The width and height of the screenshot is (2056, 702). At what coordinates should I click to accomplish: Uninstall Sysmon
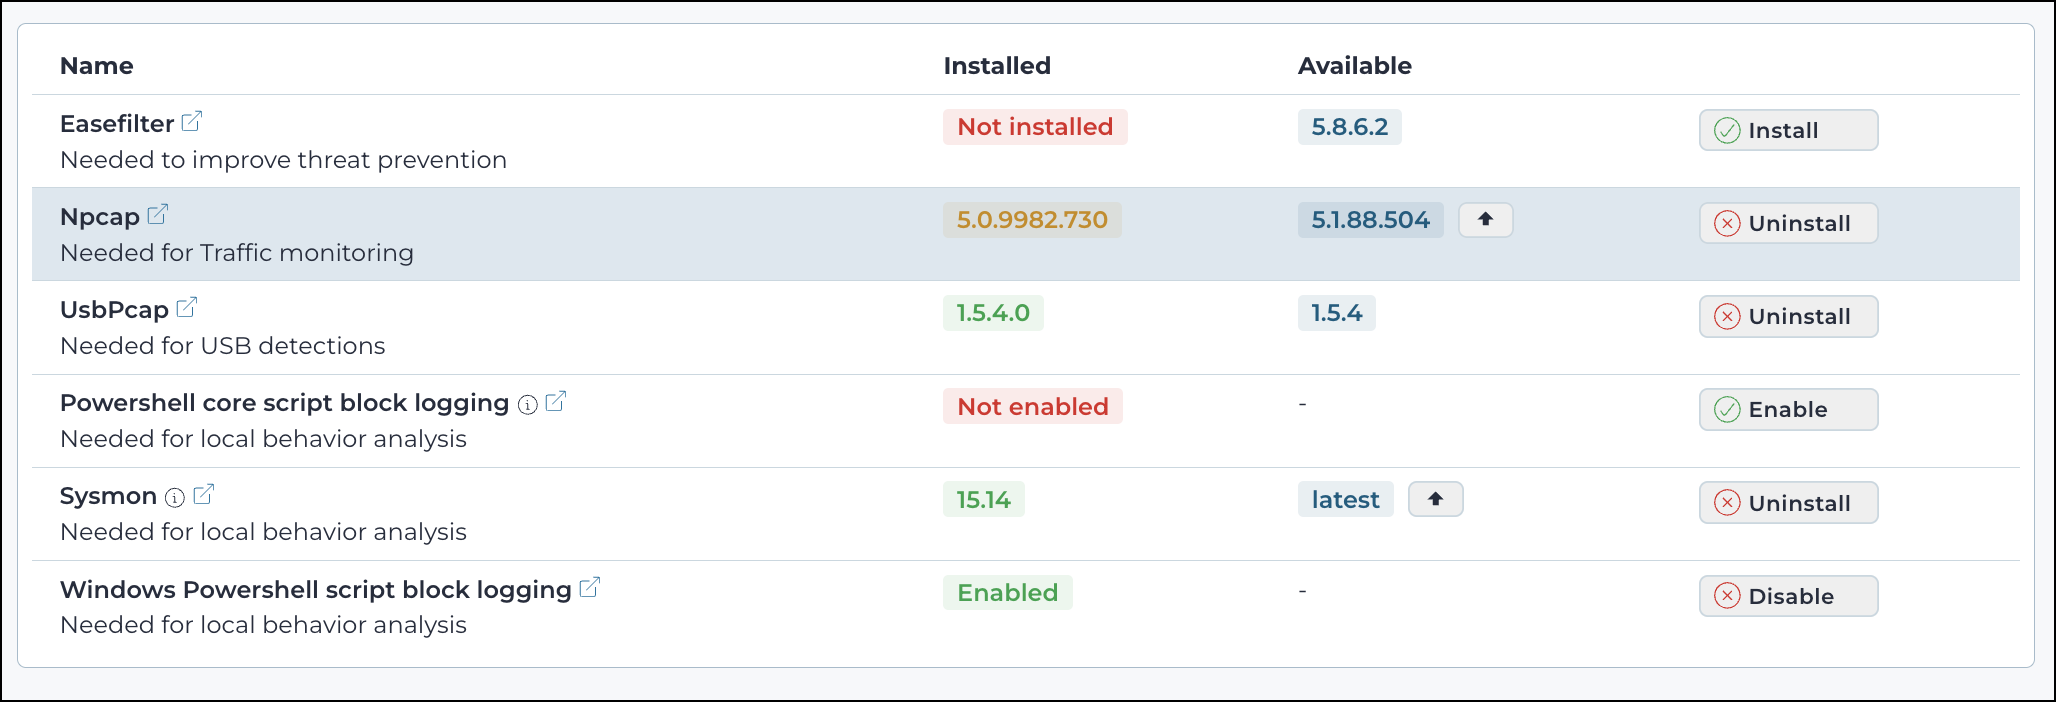(x=1788, y=503)
